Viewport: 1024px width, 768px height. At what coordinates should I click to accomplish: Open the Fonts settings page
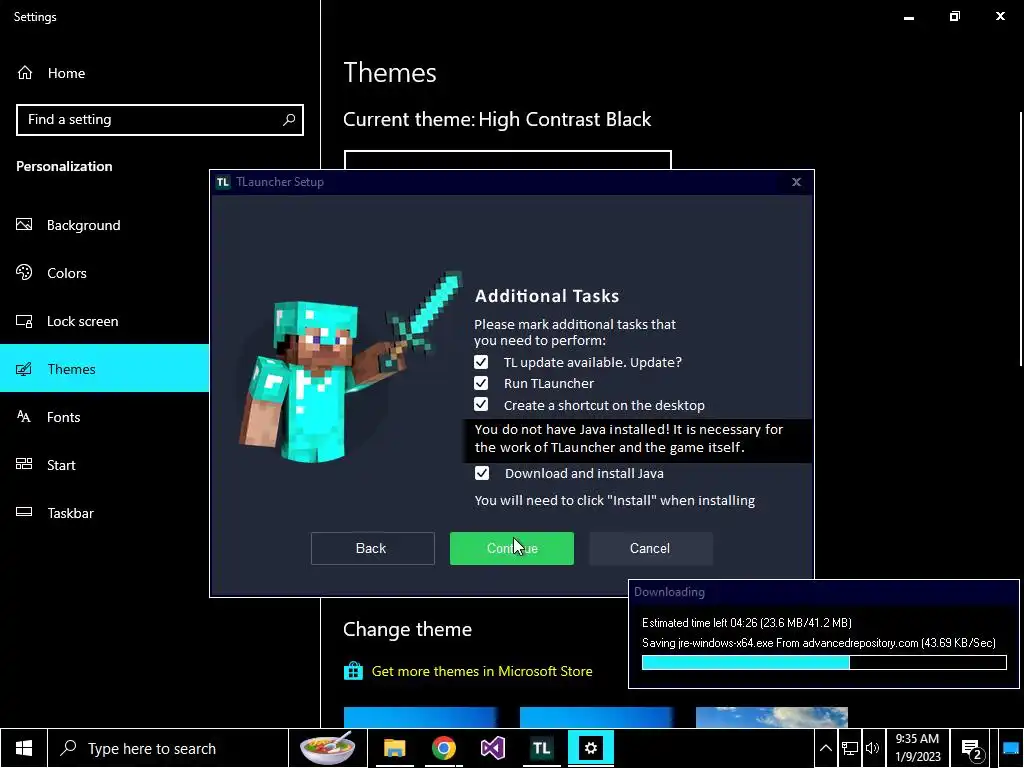tap(104, 417)
